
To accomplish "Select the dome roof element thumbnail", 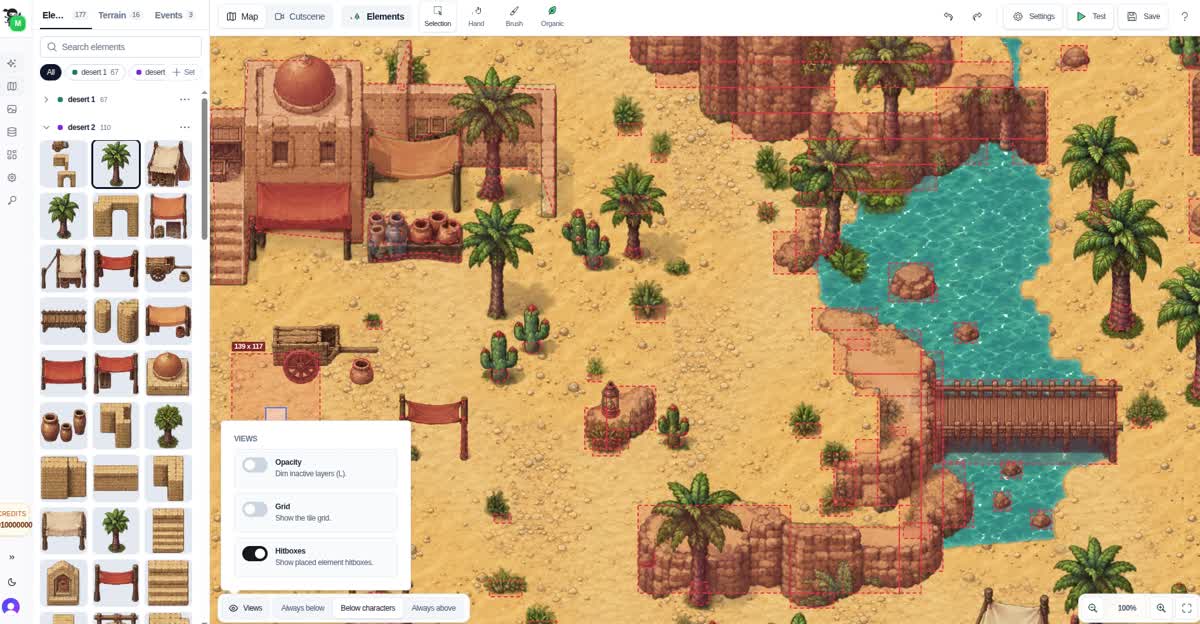I will coord(168,373).
